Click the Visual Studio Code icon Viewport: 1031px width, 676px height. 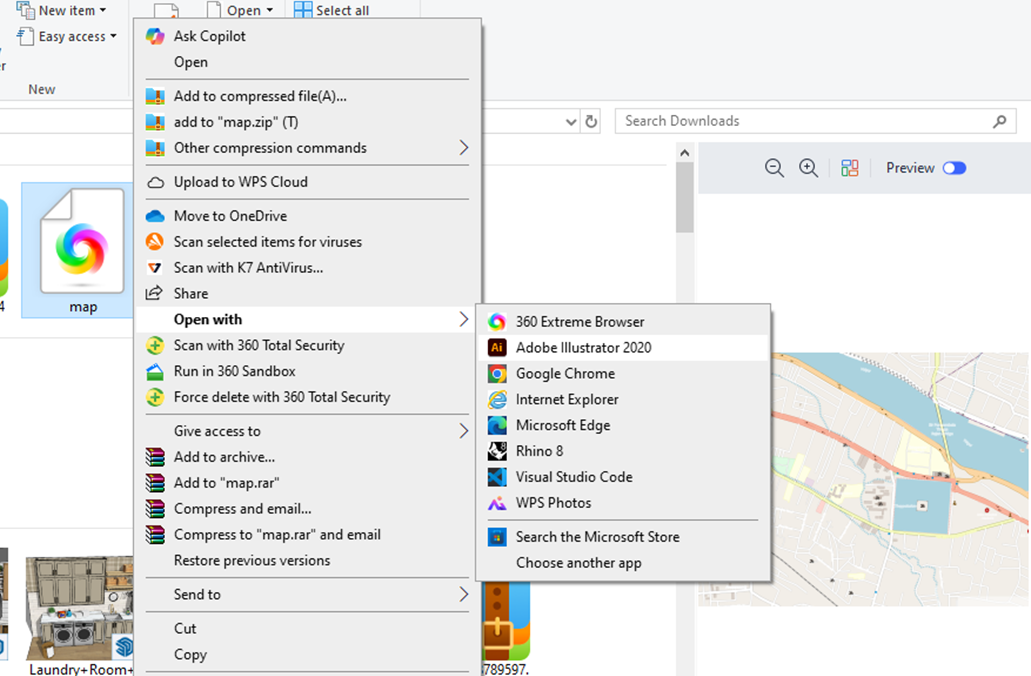(x=497, y=477)
